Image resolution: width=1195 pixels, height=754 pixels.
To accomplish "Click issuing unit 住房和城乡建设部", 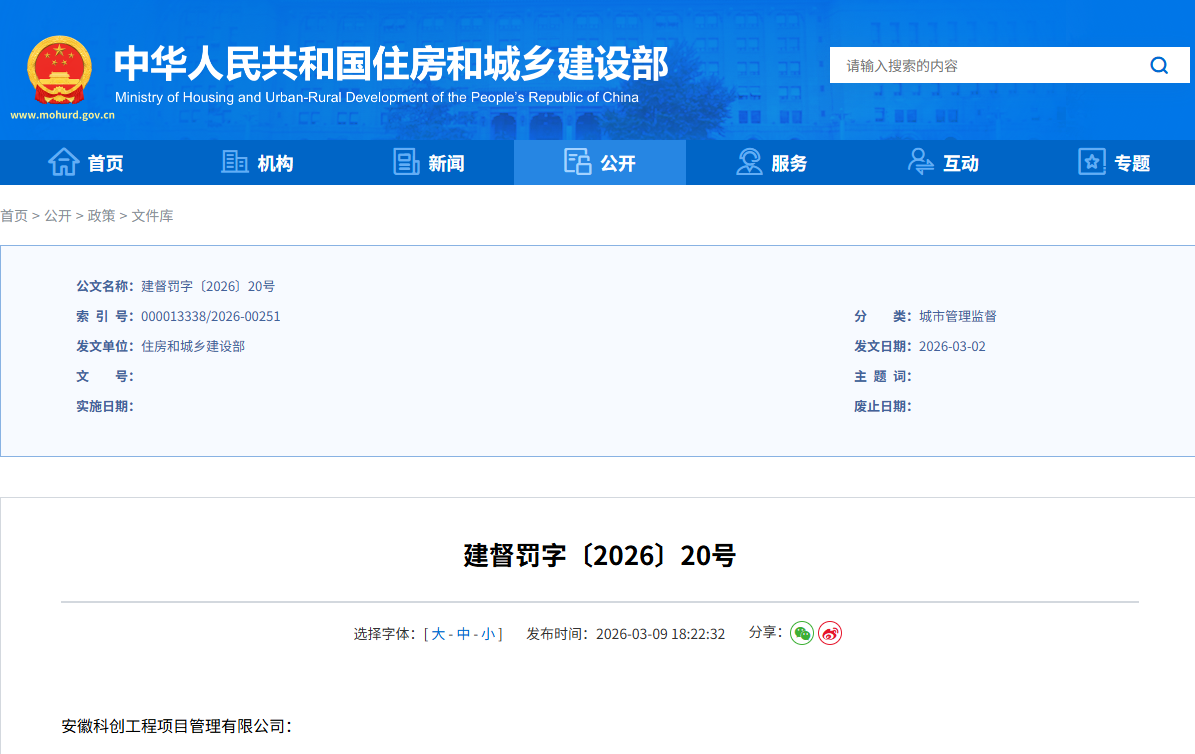I will click(x=193, y=346).
